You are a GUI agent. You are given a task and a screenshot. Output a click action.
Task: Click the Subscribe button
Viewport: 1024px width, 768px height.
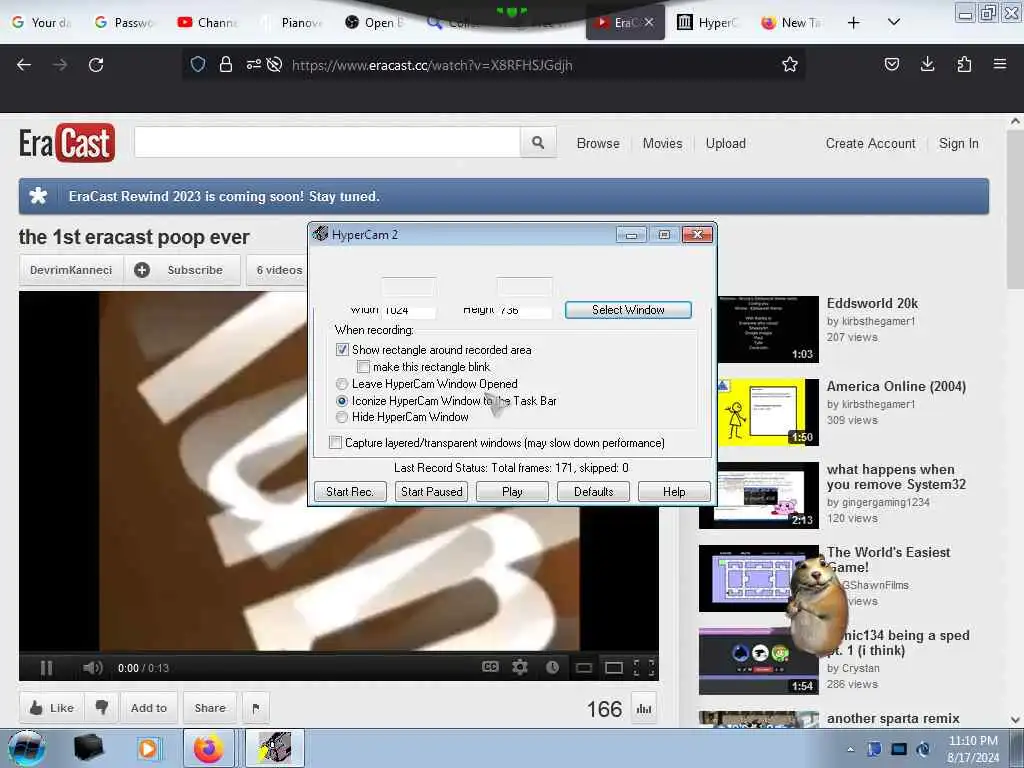195,270
